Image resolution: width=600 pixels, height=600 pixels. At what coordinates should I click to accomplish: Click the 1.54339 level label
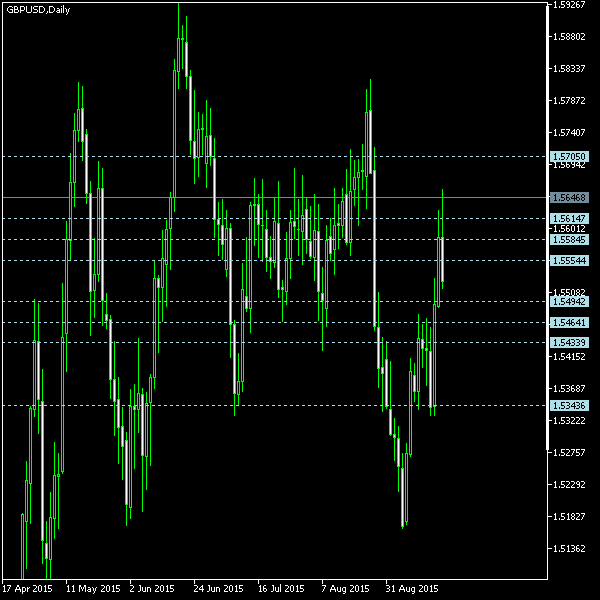[x=569, y=342]
